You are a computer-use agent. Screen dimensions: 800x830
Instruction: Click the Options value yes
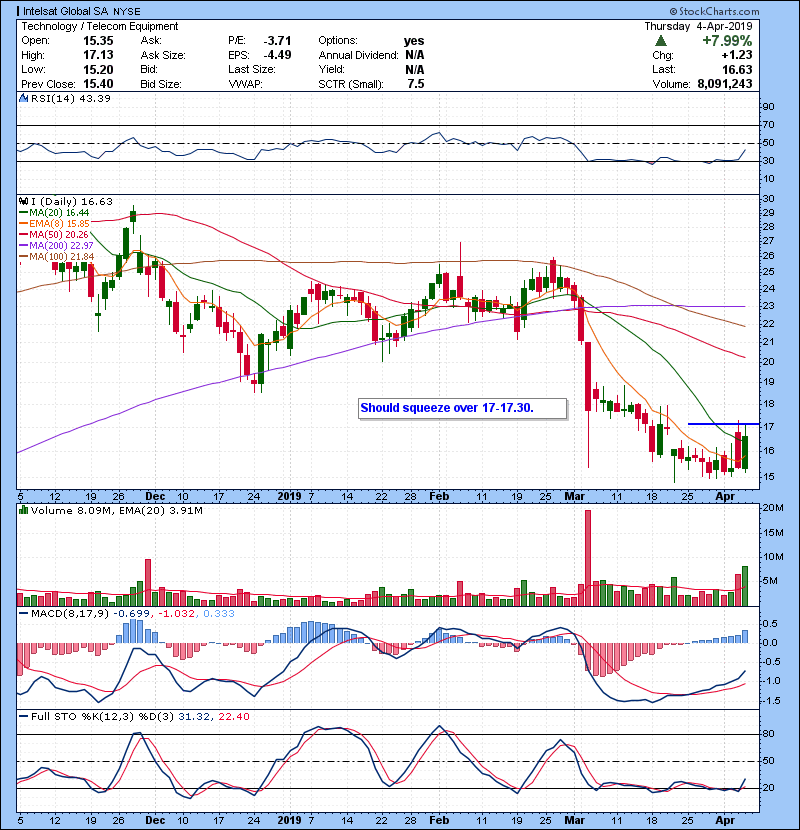[x=414, y=41]
